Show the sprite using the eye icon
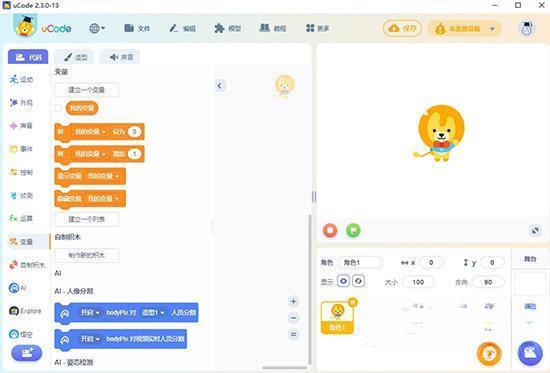This screenshot has width=550, height=373. pyautogui.click(x=343, y=281)
